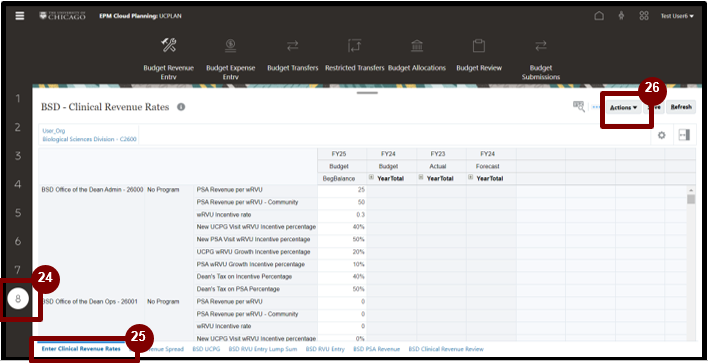The width and height of the screenshot is (708, 363).
Task: Click the vertical scrollbar thumb of grid
Action: [691, 199]
